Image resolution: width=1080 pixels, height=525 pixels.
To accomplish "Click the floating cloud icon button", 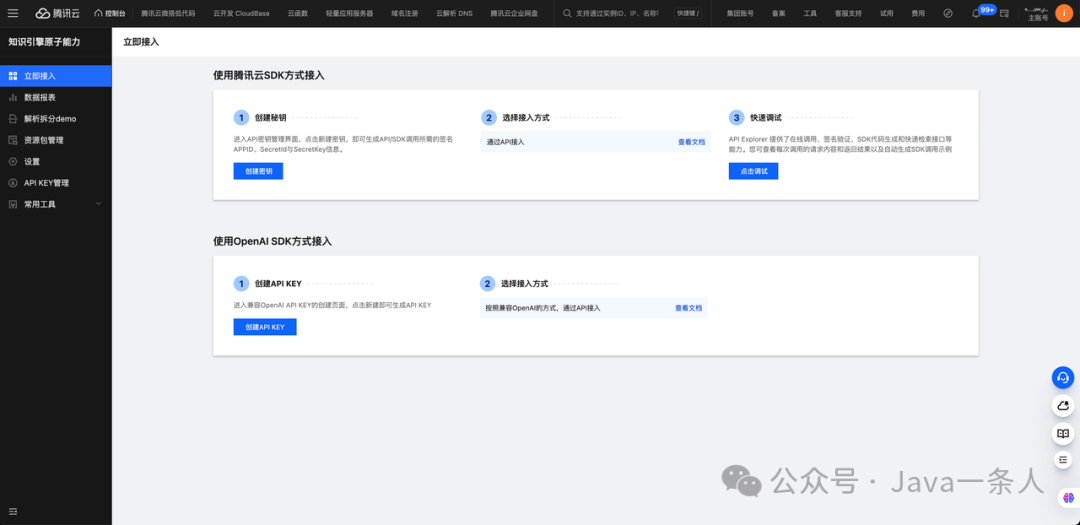I will point(1063,406).
